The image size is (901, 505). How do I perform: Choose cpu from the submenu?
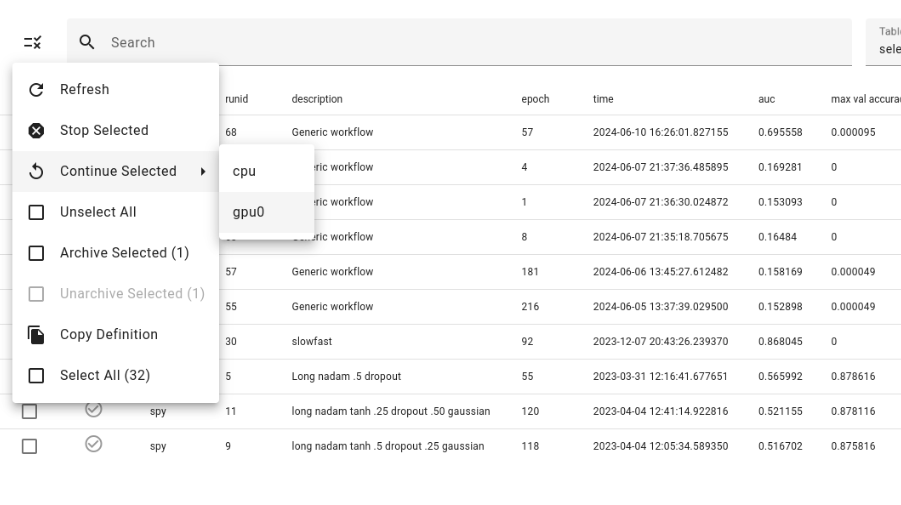point(244,171)
